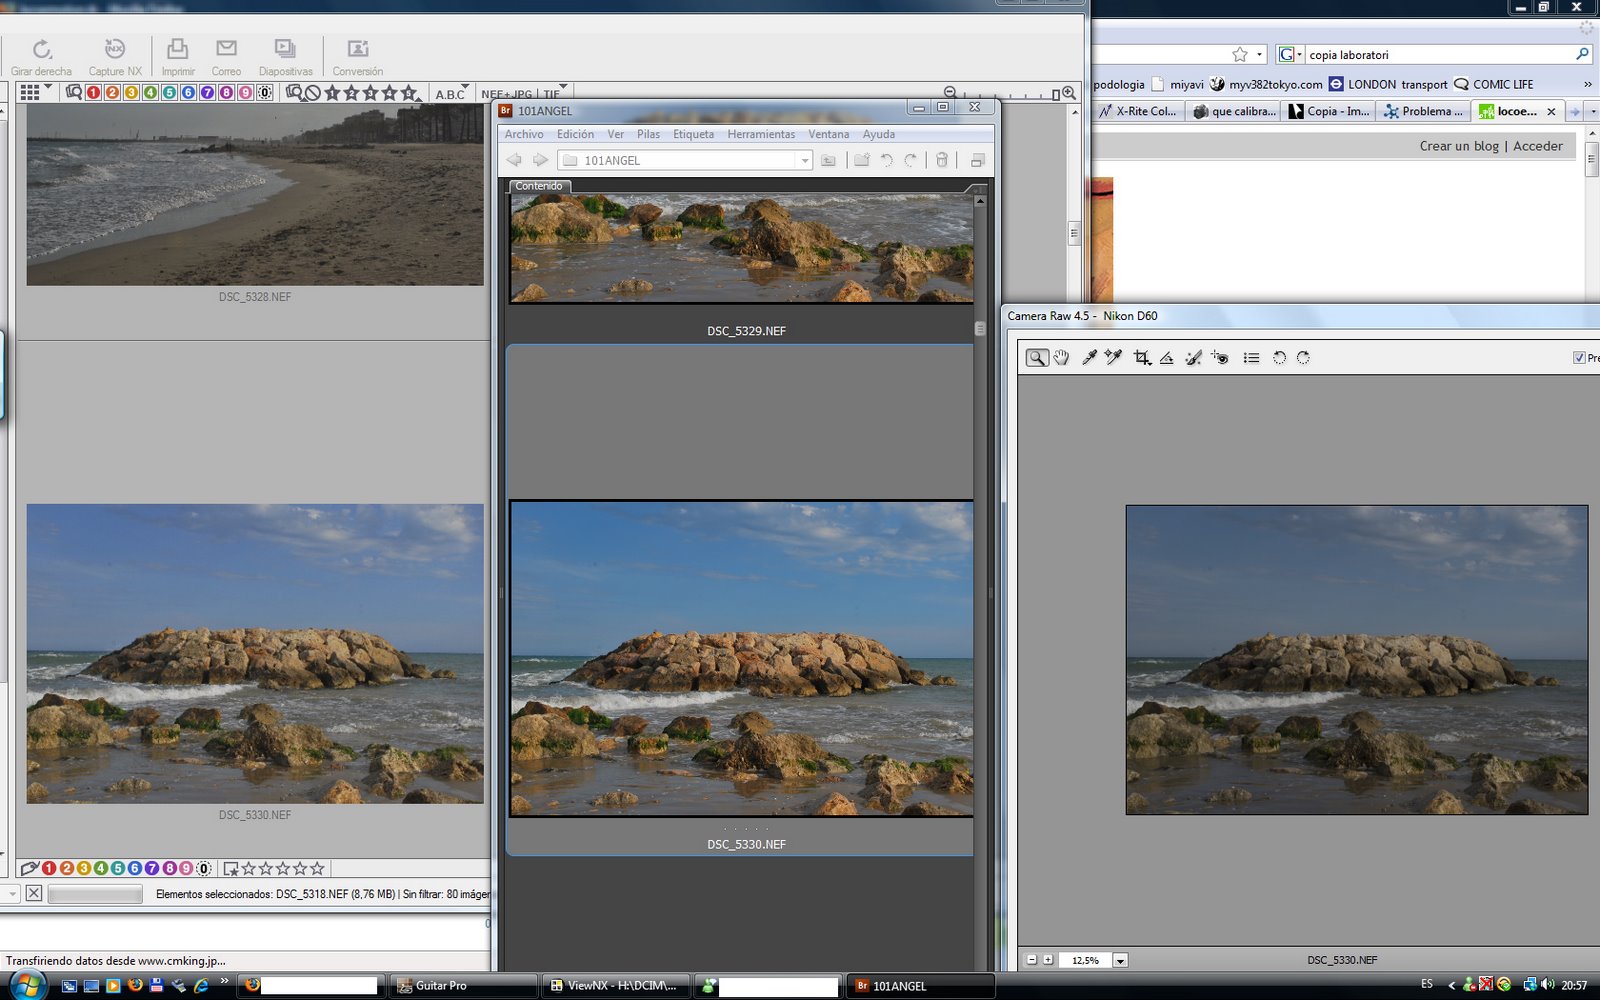This screenshot has width=1600, height=1000.
Task: Open Conversión file conversion in ViewNX
Action: pos(357,57)
